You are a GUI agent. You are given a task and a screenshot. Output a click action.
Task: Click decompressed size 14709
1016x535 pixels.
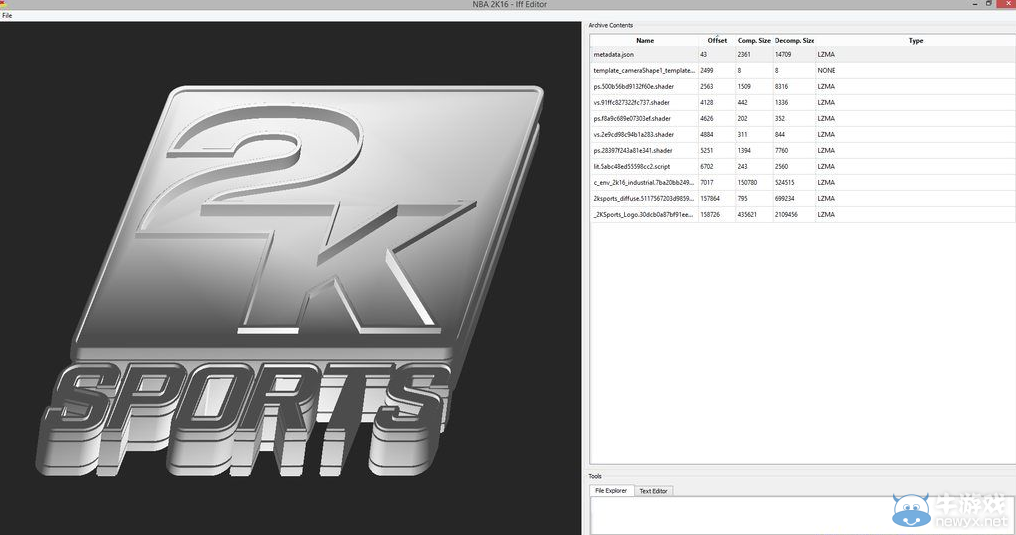783,54
